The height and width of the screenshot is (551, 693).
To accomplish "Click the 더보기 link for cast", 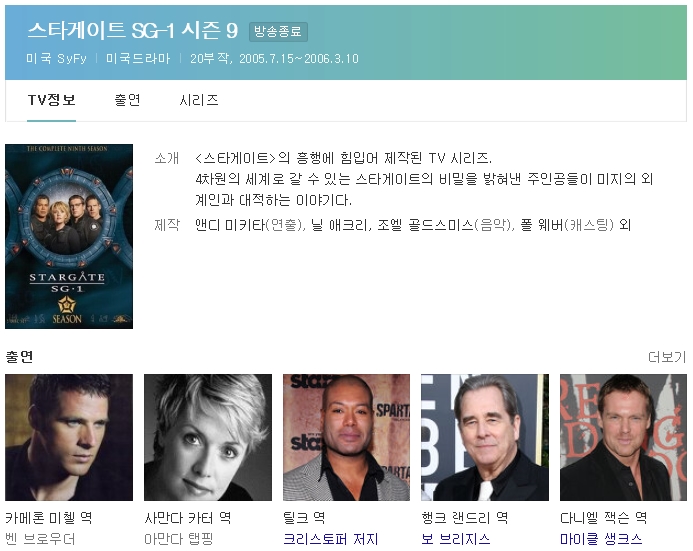I will click(x=667, y=357).
